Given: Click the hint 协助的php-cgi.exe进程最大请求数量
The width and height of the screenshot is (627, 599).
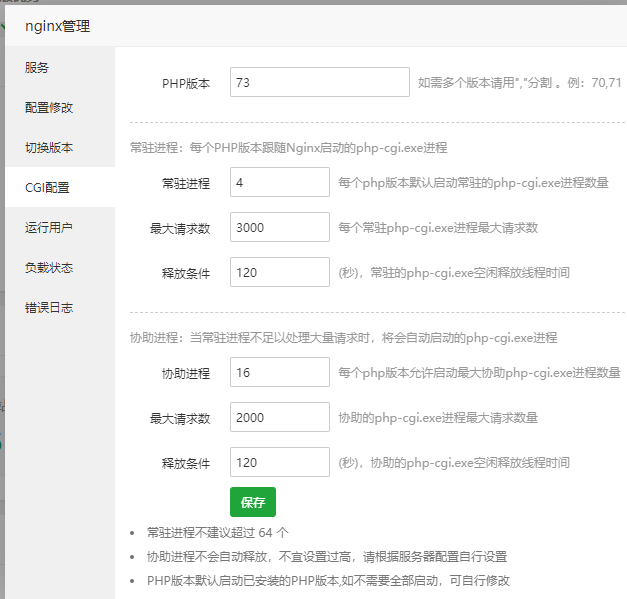Looking at the screenshot, I should click(438, 418).
